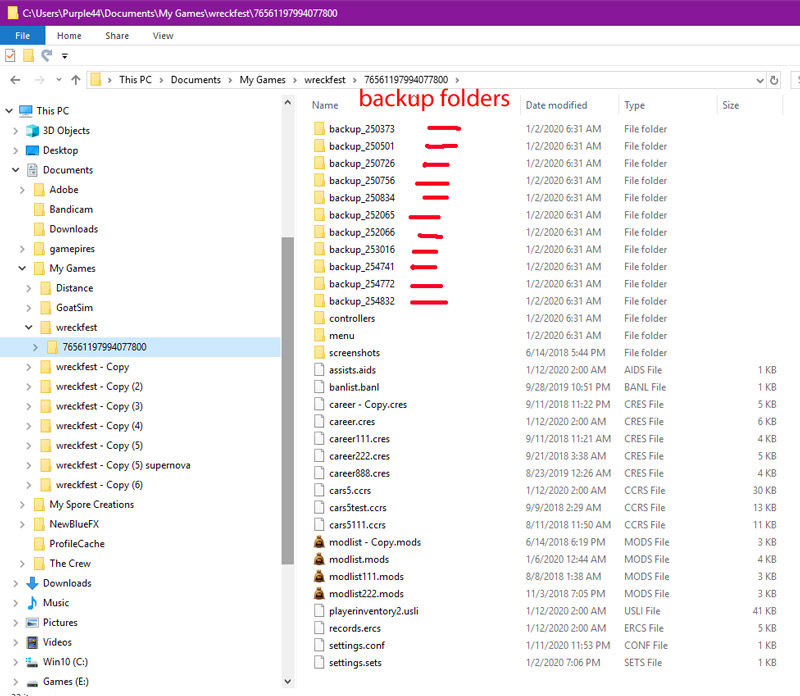
Task: Click the Win10 (C:) drive icon
Action: [x=32, y=662]
